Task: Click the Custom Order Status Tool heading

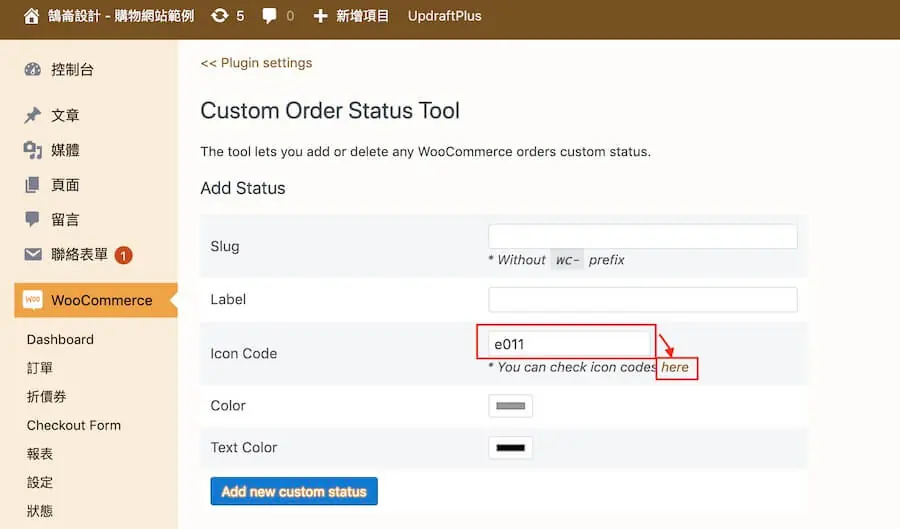Action: click(x=330, y=111)
